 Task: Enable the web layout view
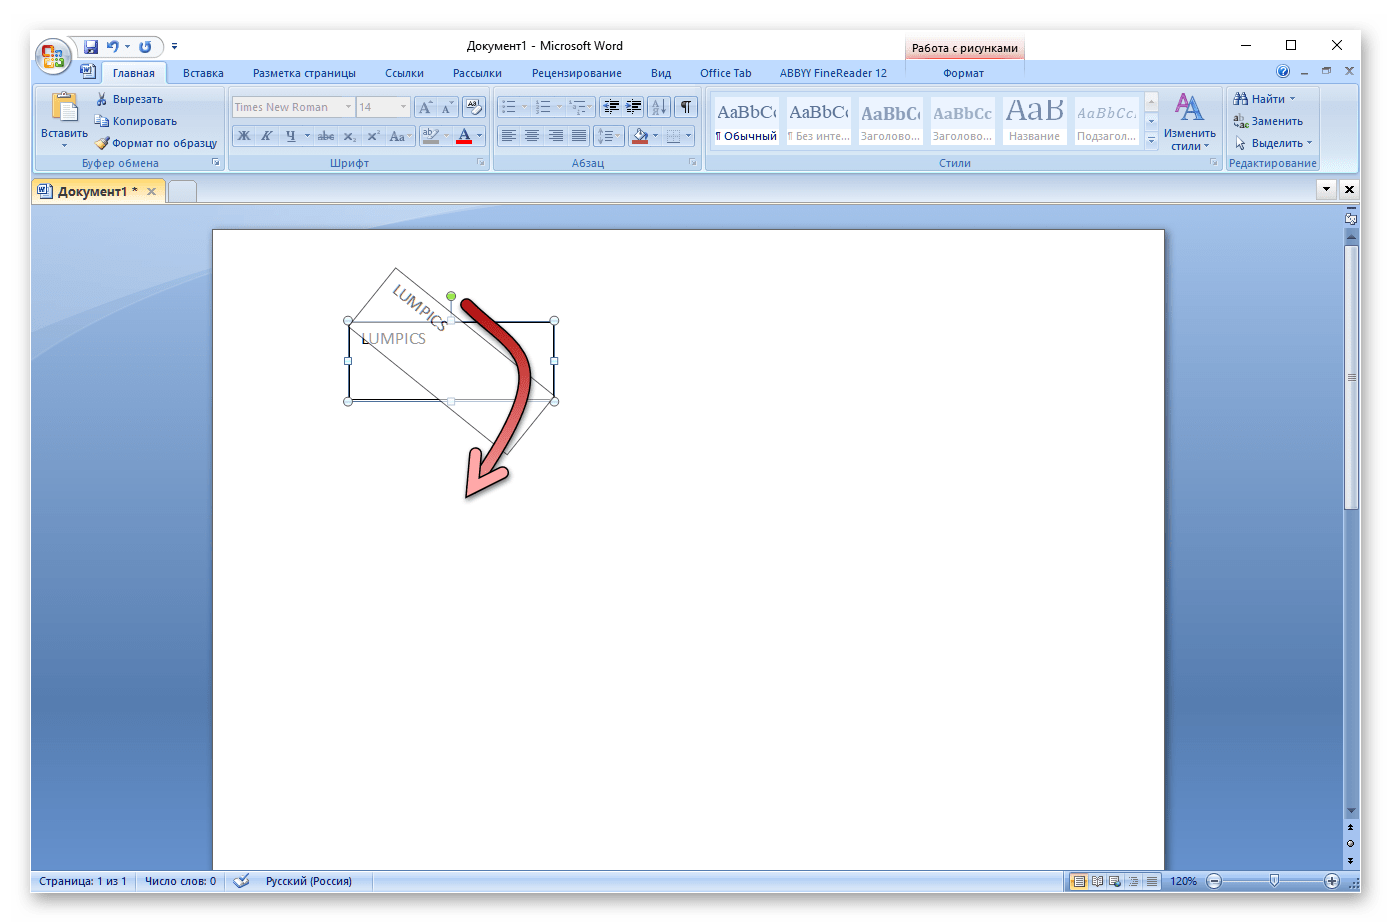click(1115, 881)
